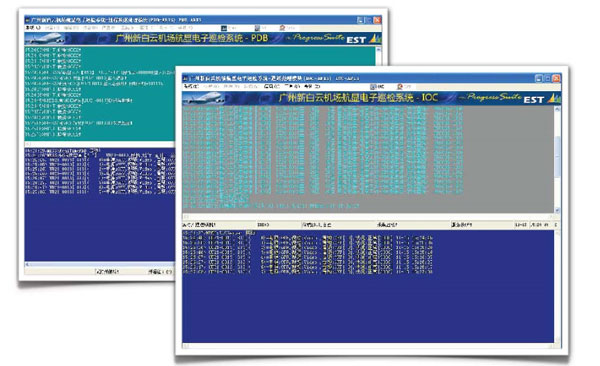This screenshot has width=600, height=366.
Task: Click the up arrow of PDB upper pane scrollbar
Action: click(378, 49)
